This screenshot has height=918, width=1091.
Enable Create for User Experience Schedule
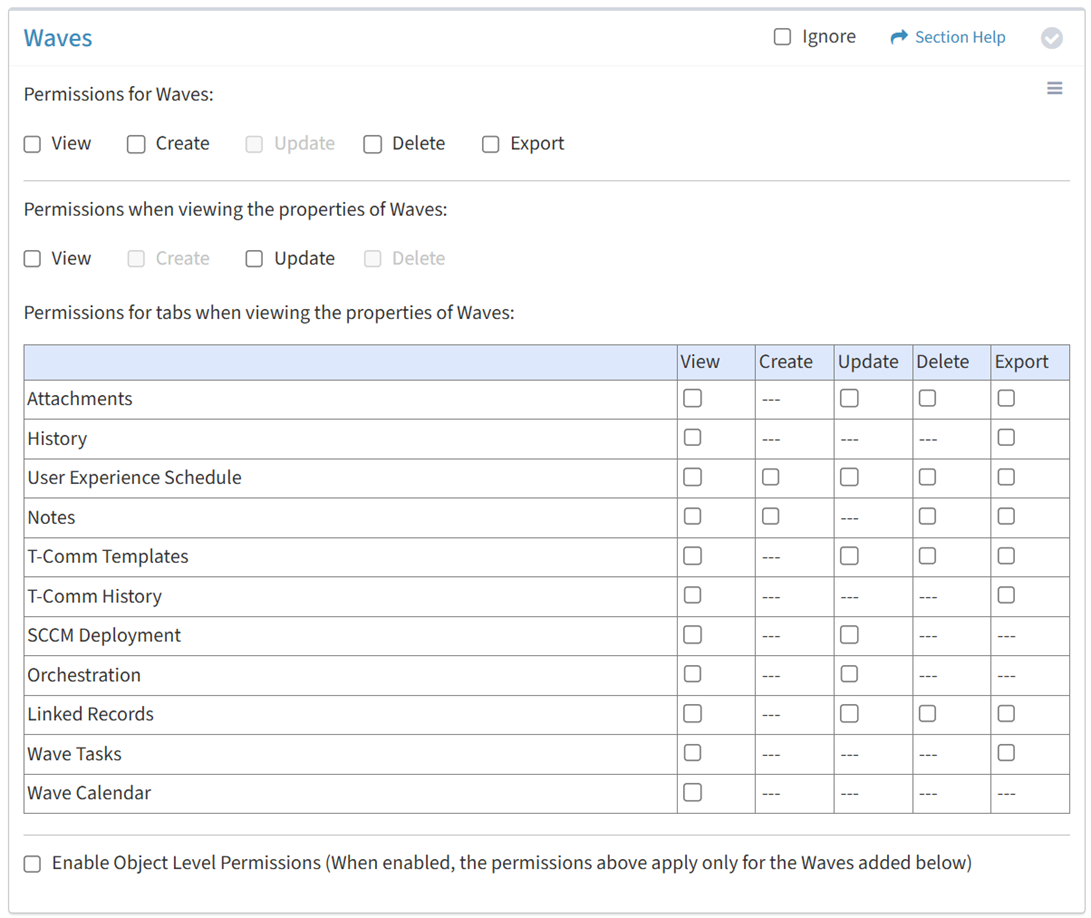[x=770, y=477]
